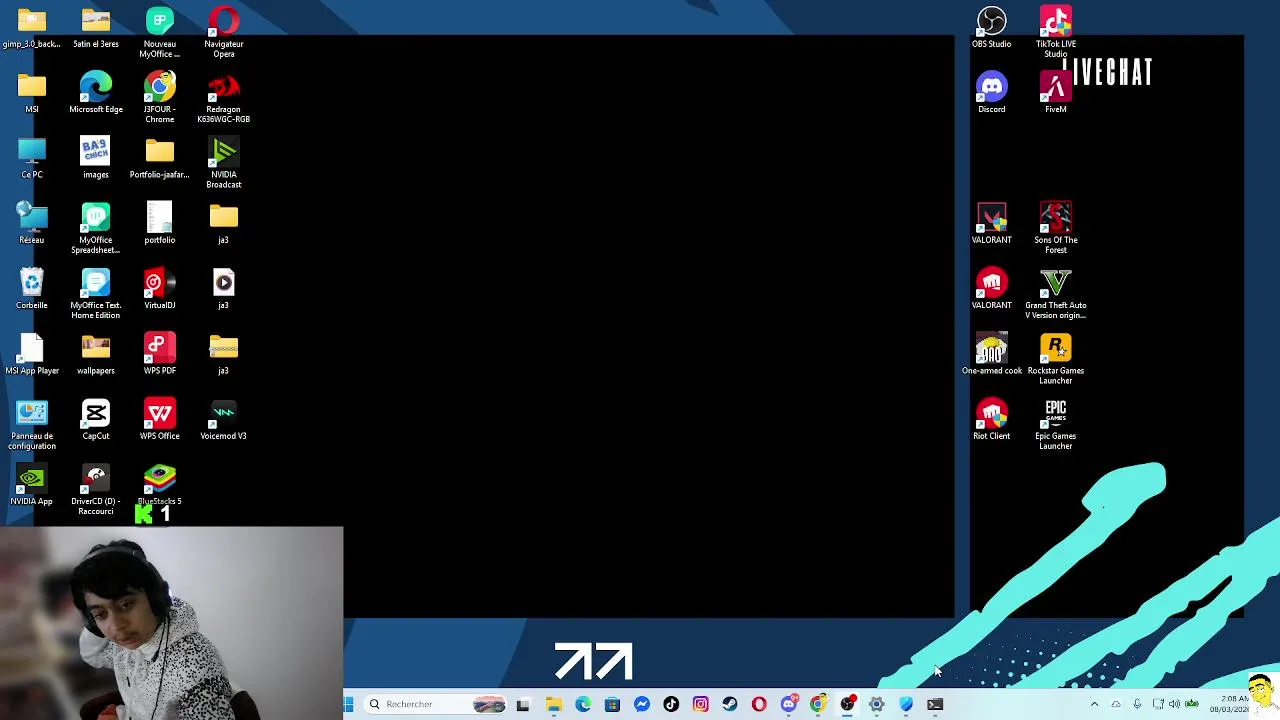The image size is (1280, 720).
Task: Switch to Chrome in the taskbar
Action: tap(818, 704)
